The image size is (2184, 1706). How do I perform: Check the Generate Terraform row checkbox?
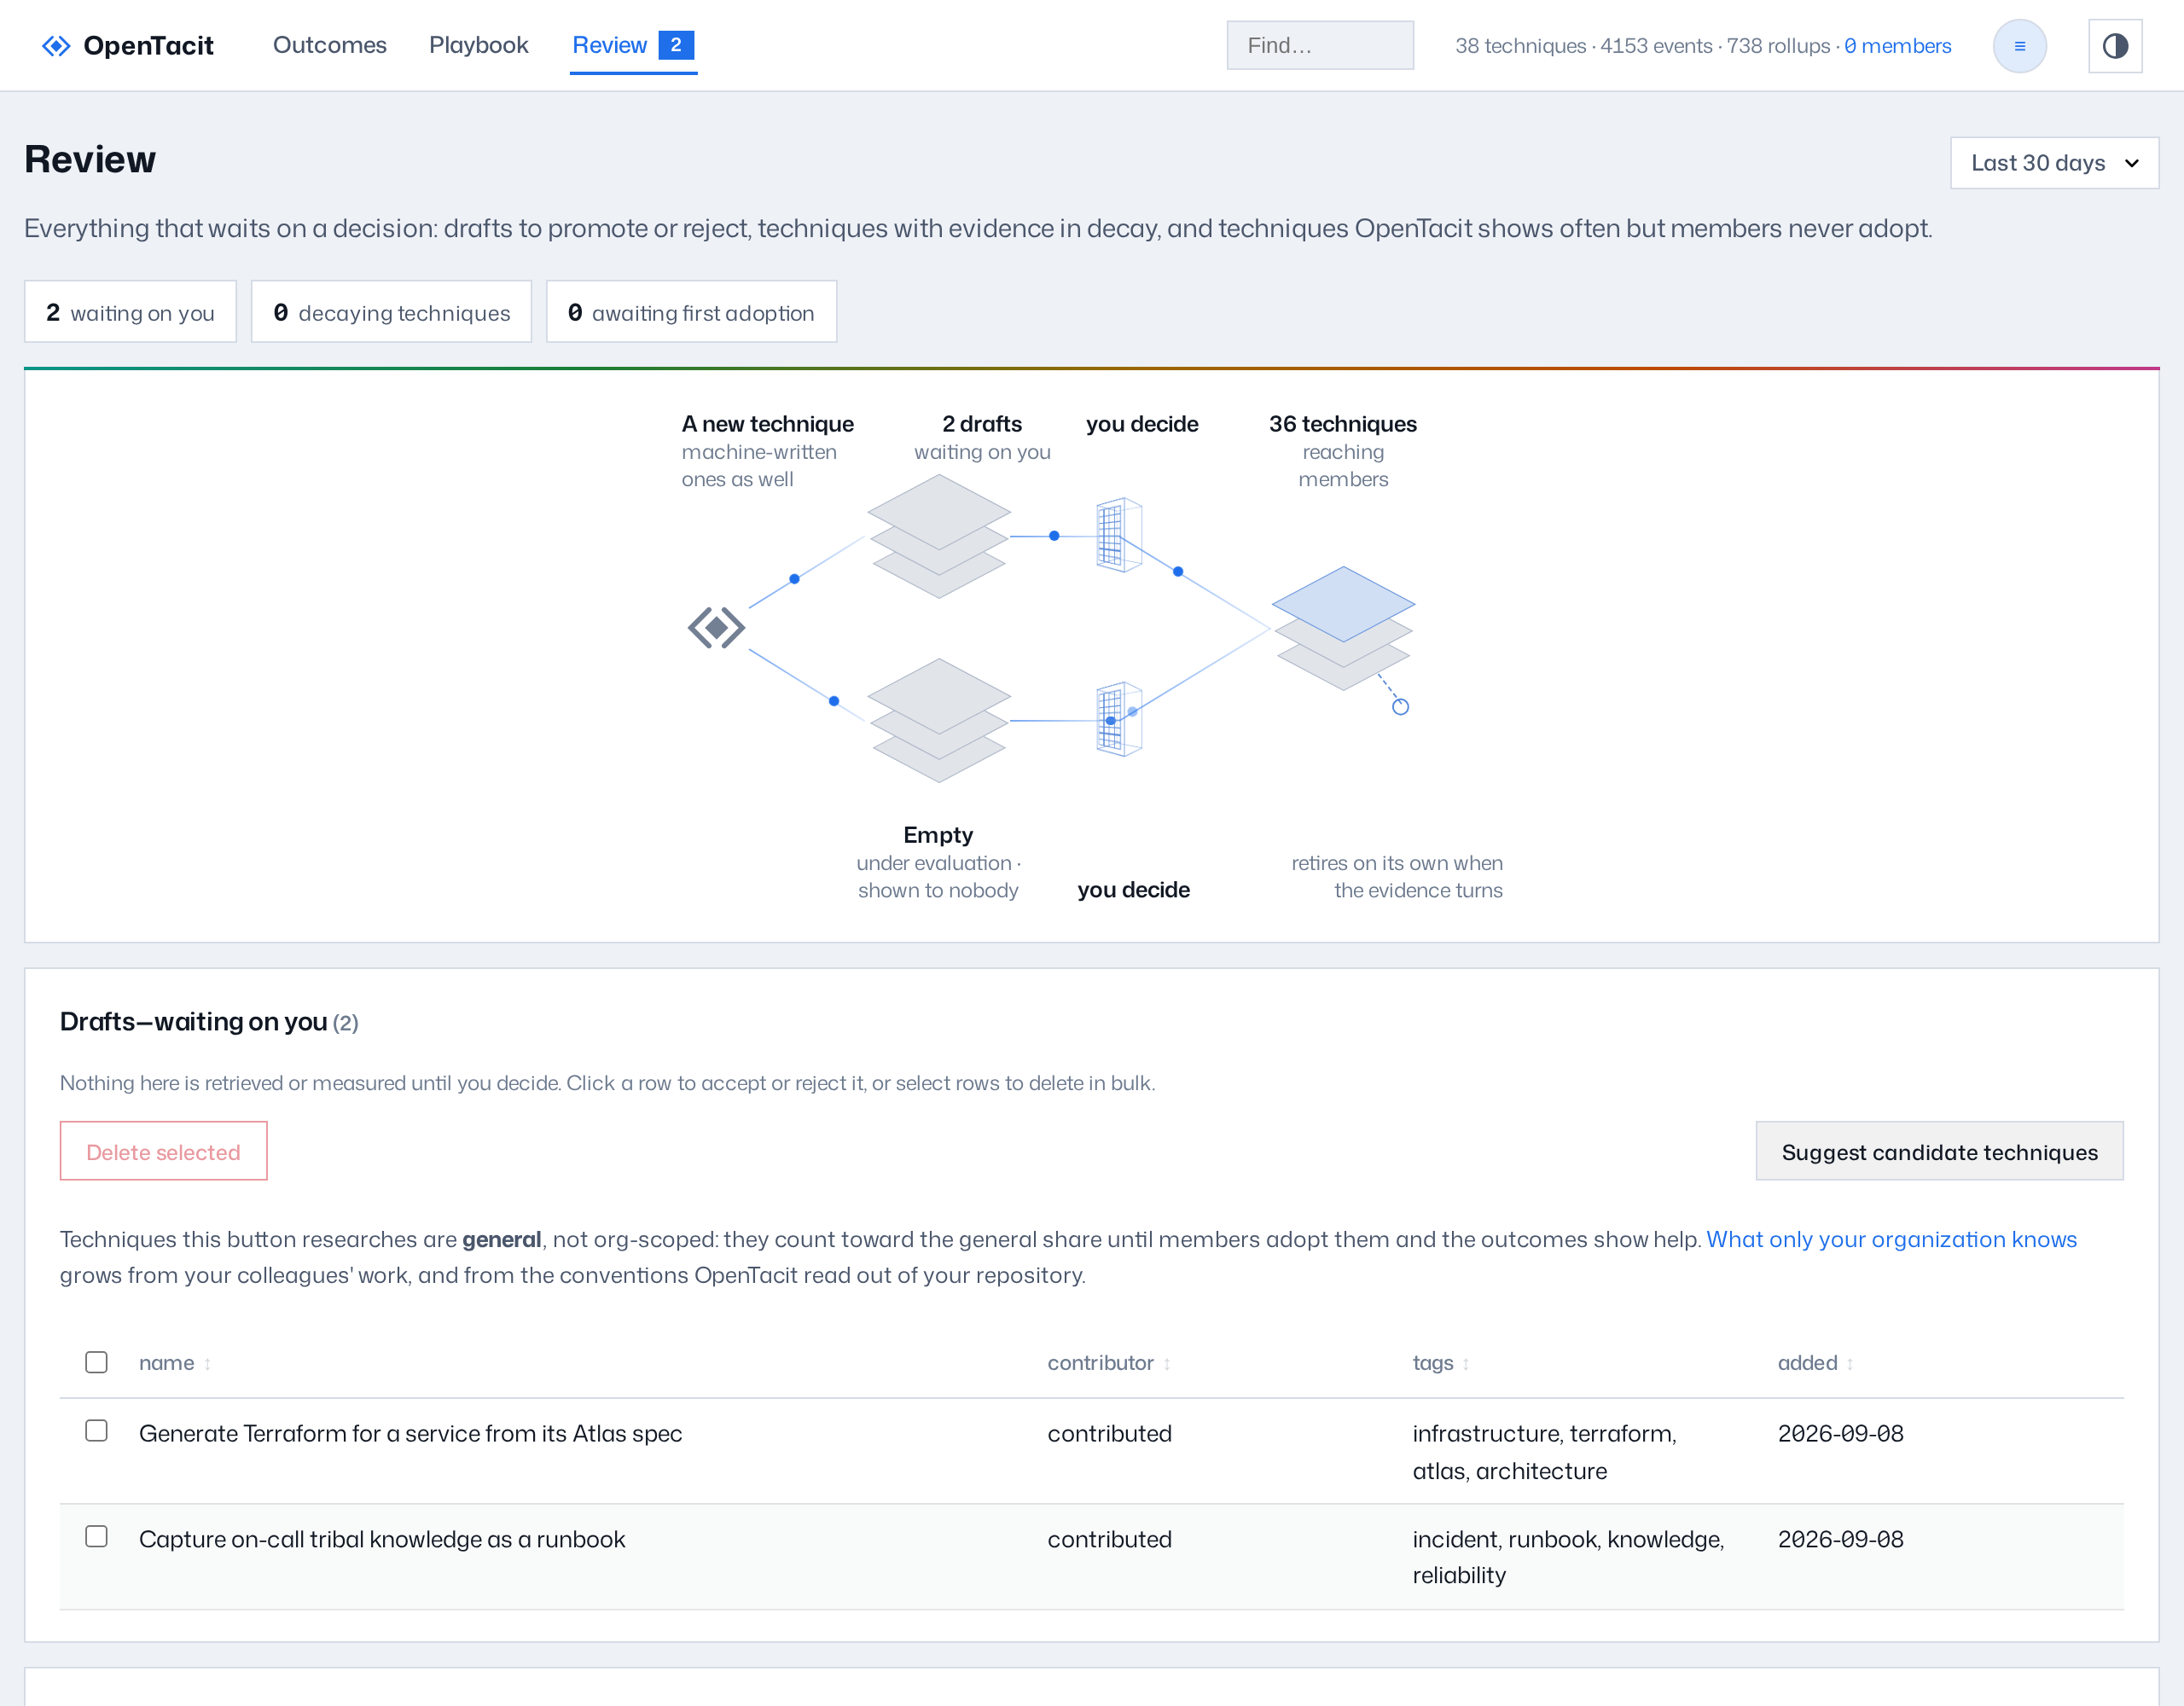coord(96,1430)
